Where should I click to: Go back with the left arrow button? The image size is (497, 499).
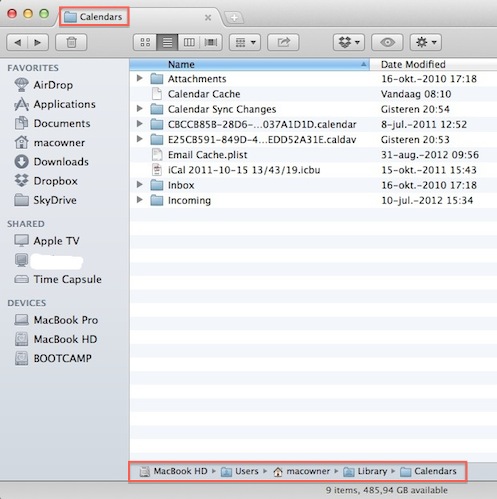[x=17, y=42]
